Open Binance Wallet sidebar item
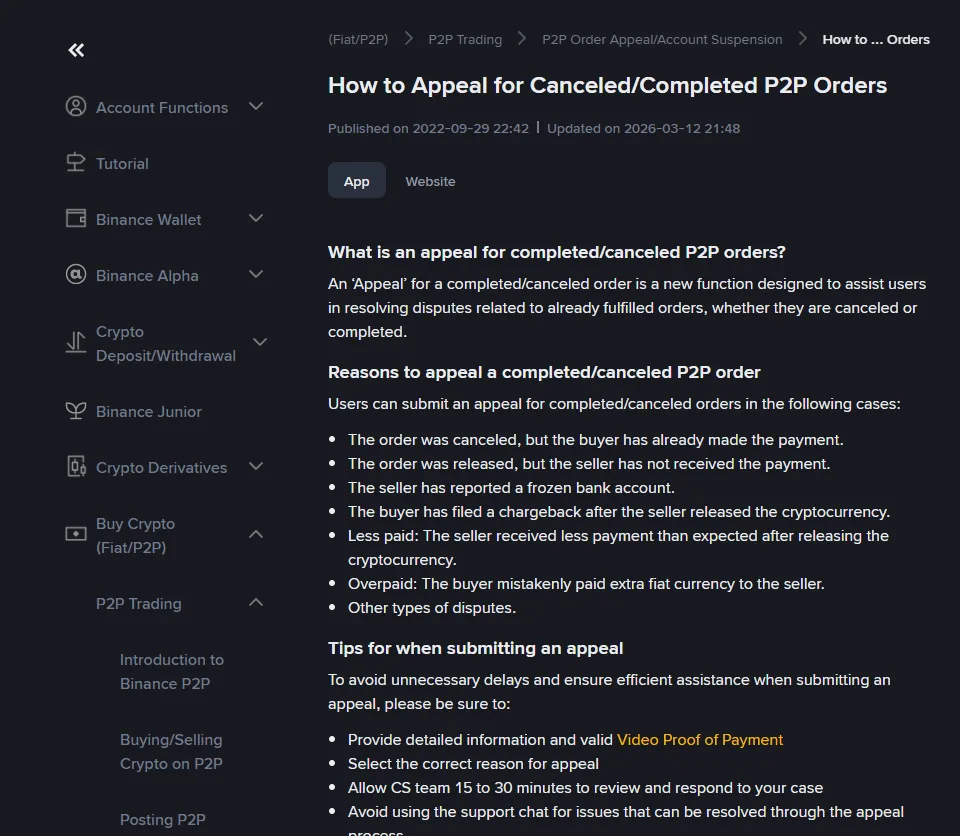 (x=149, y=220)
